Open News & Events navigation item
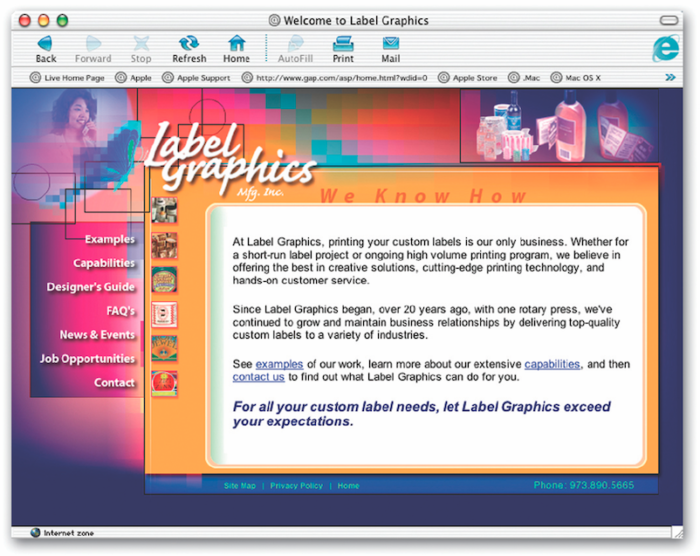700x556 pixels. point(97,334)
